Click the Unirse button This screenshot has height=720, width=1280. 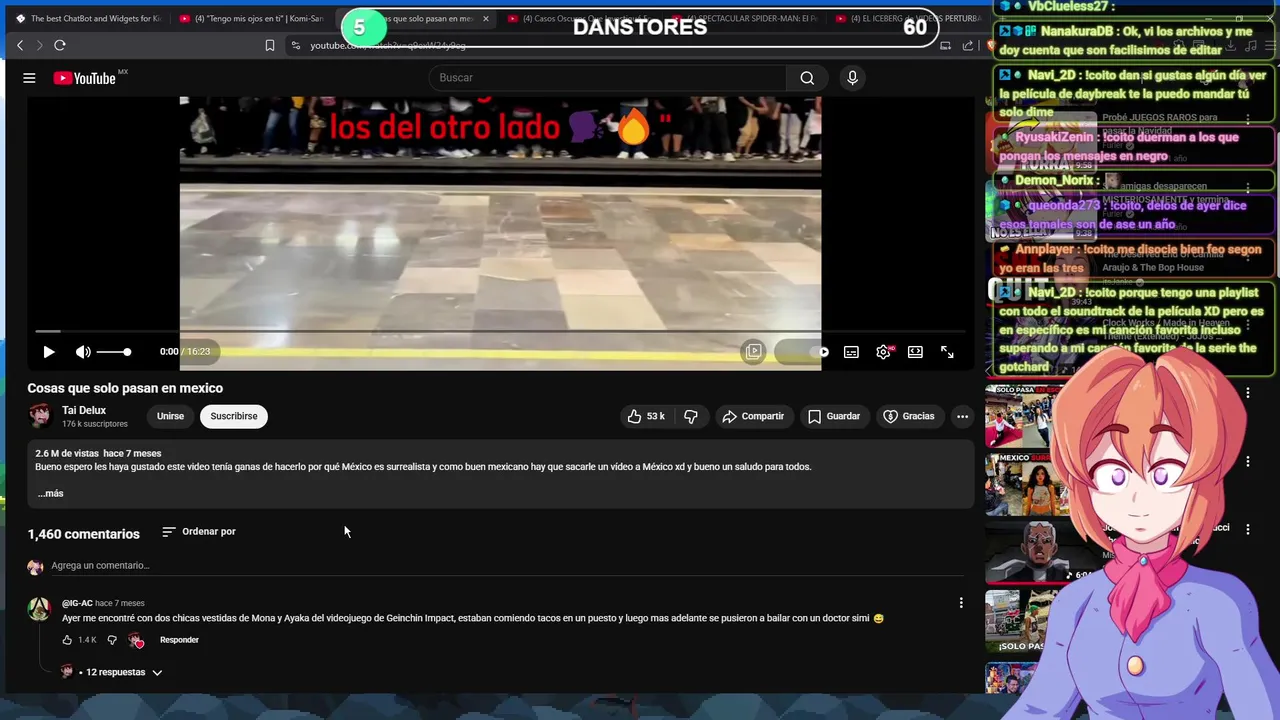point(170,416)
